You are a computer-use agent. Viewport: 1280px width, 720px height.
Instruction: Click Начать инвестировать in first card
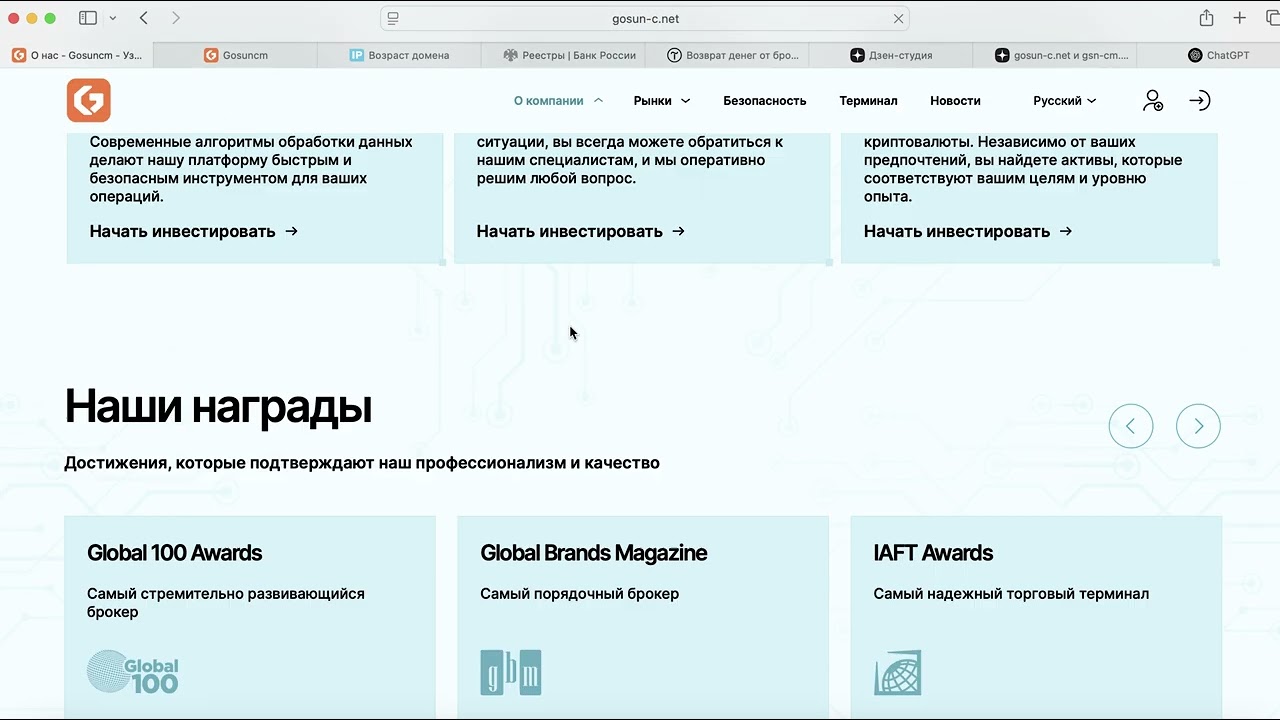click(x=194, y=231)
